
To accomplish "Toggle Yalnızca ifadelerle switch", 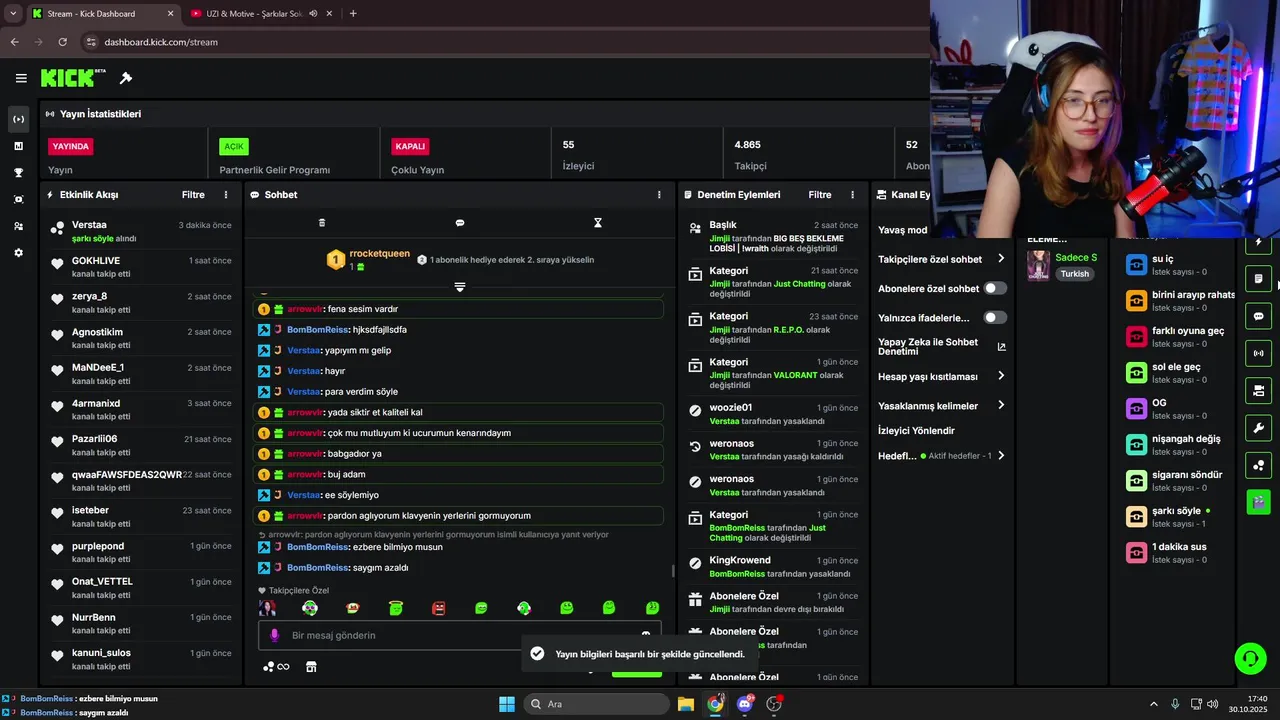I will tap(995, 317).
